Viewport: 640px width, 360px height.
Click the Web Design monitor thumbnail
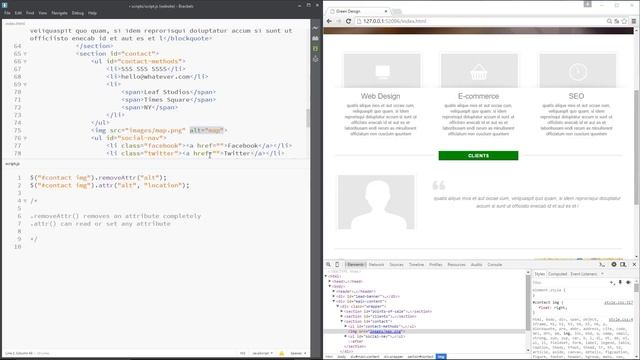point(382,71)
